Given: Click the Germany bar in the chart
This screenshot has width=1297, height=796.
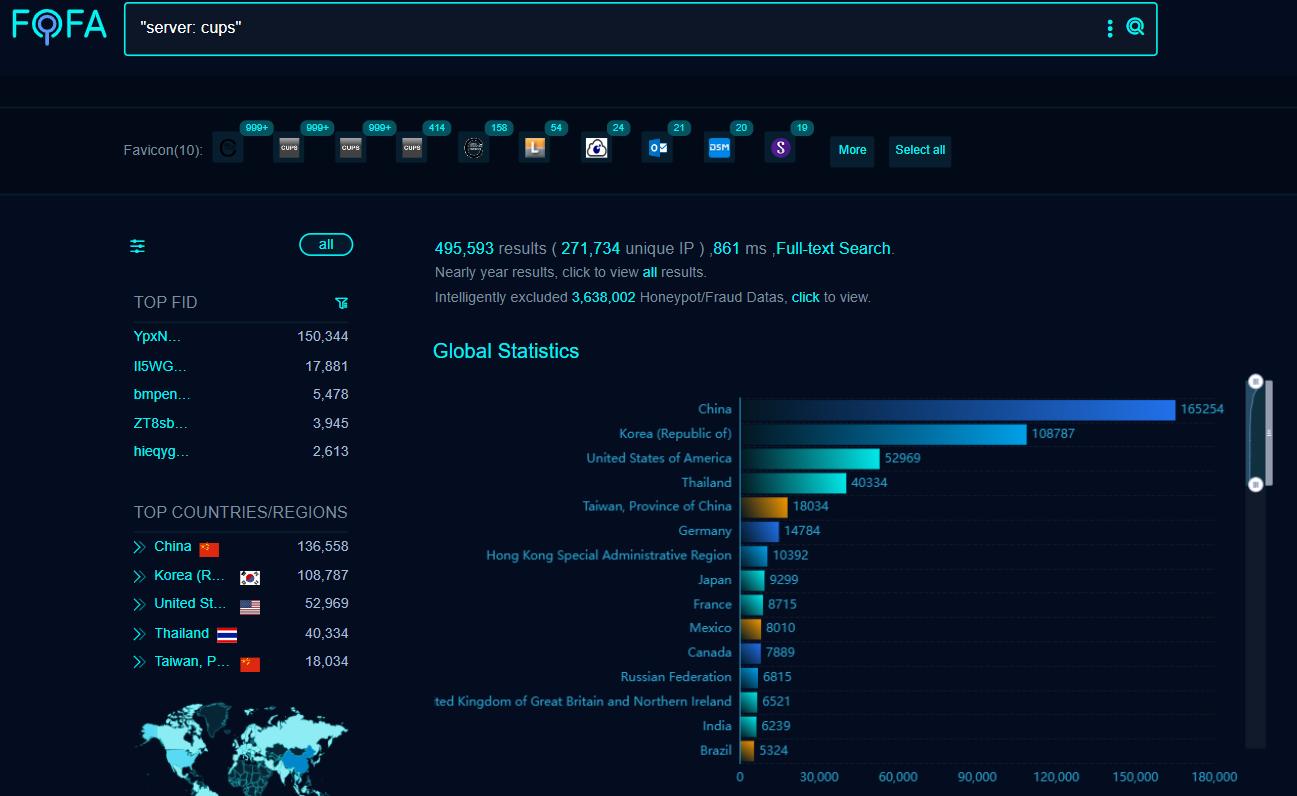Looking at the screenshot, I should point(760,531).
